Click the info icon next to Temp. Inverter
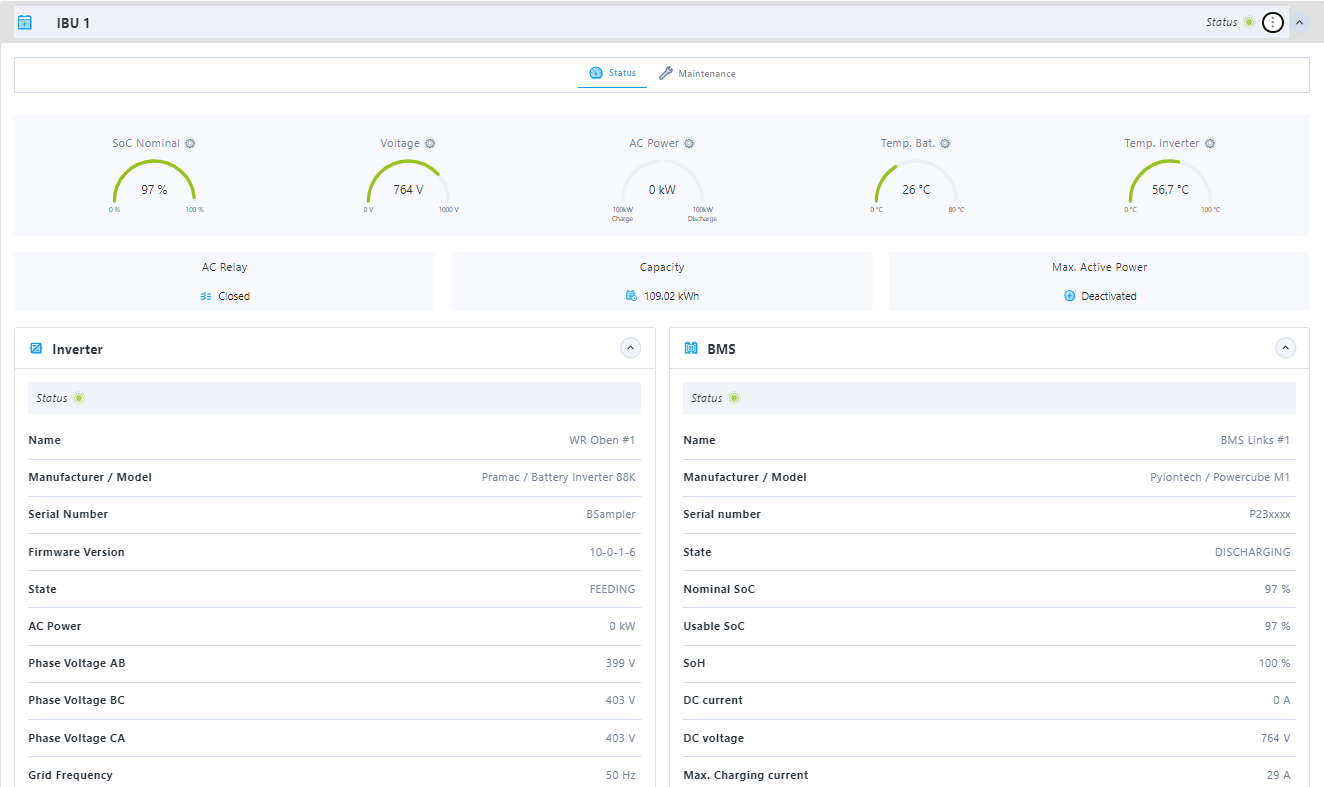 click(1210, 143)
